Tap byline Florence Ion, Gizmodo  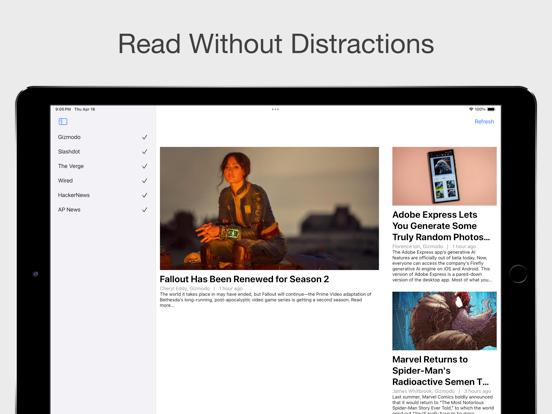418,246
